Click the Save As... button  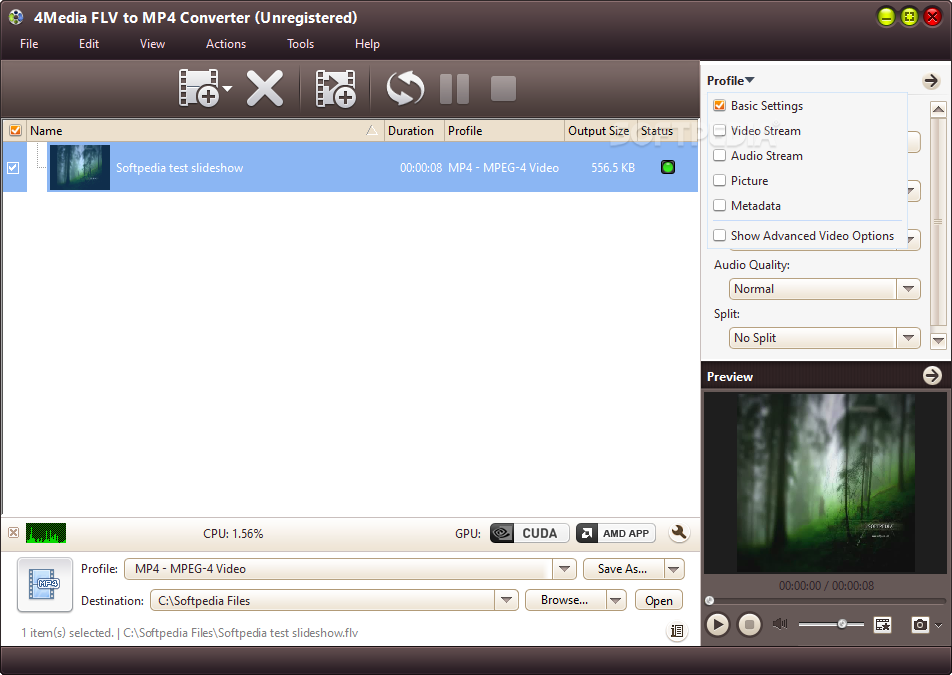coord(623,569)
